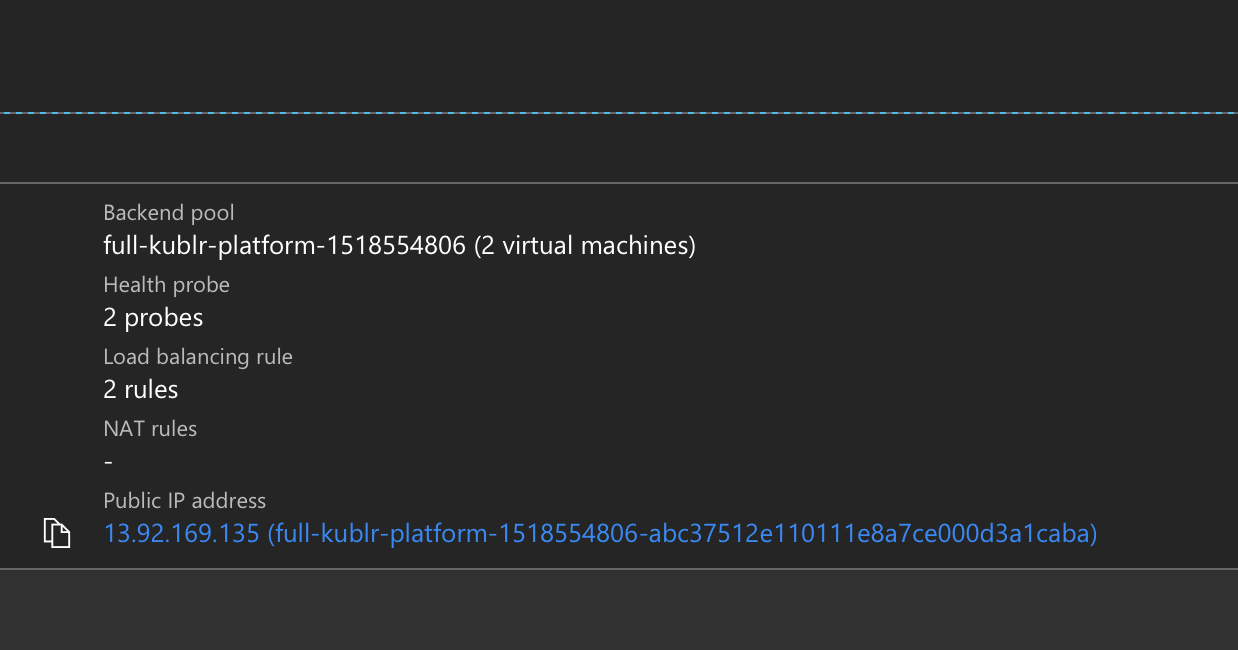
Task: Click the lighter gray footer area
Action: tap(619, 610)
